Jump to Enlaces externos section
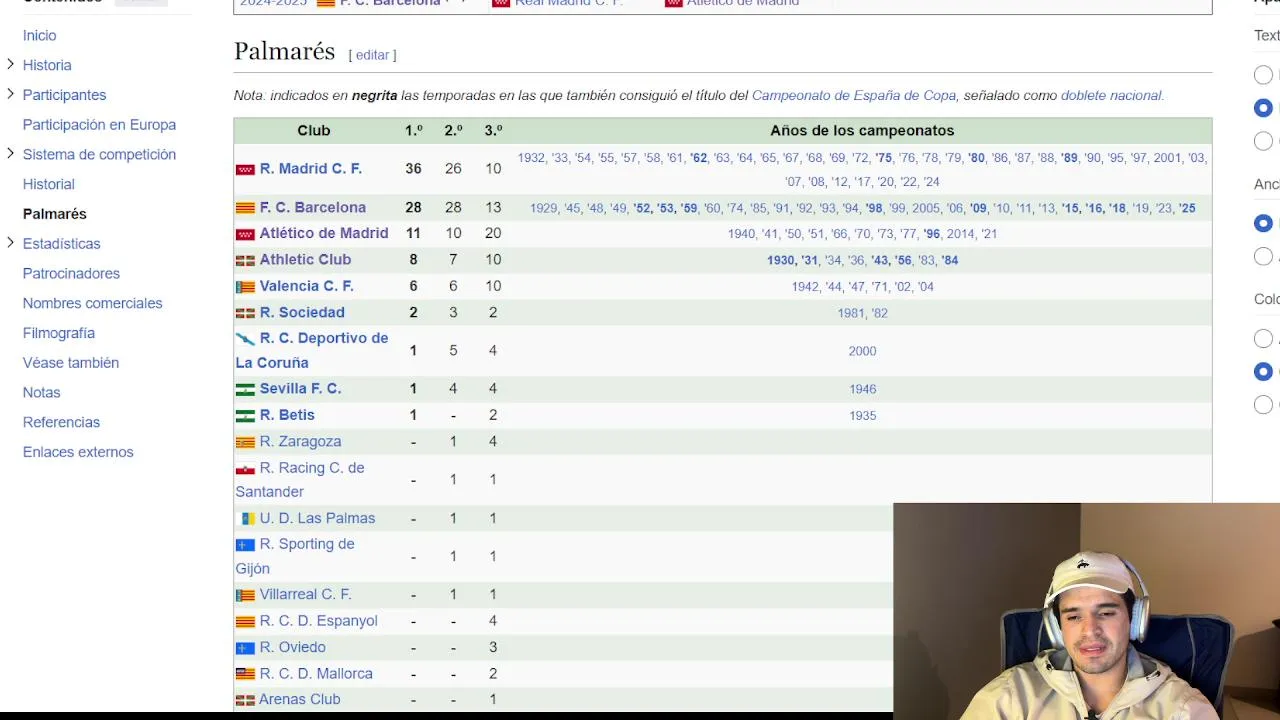The width and height of the screenshot is (1280, 720). [x=78, y=452]
